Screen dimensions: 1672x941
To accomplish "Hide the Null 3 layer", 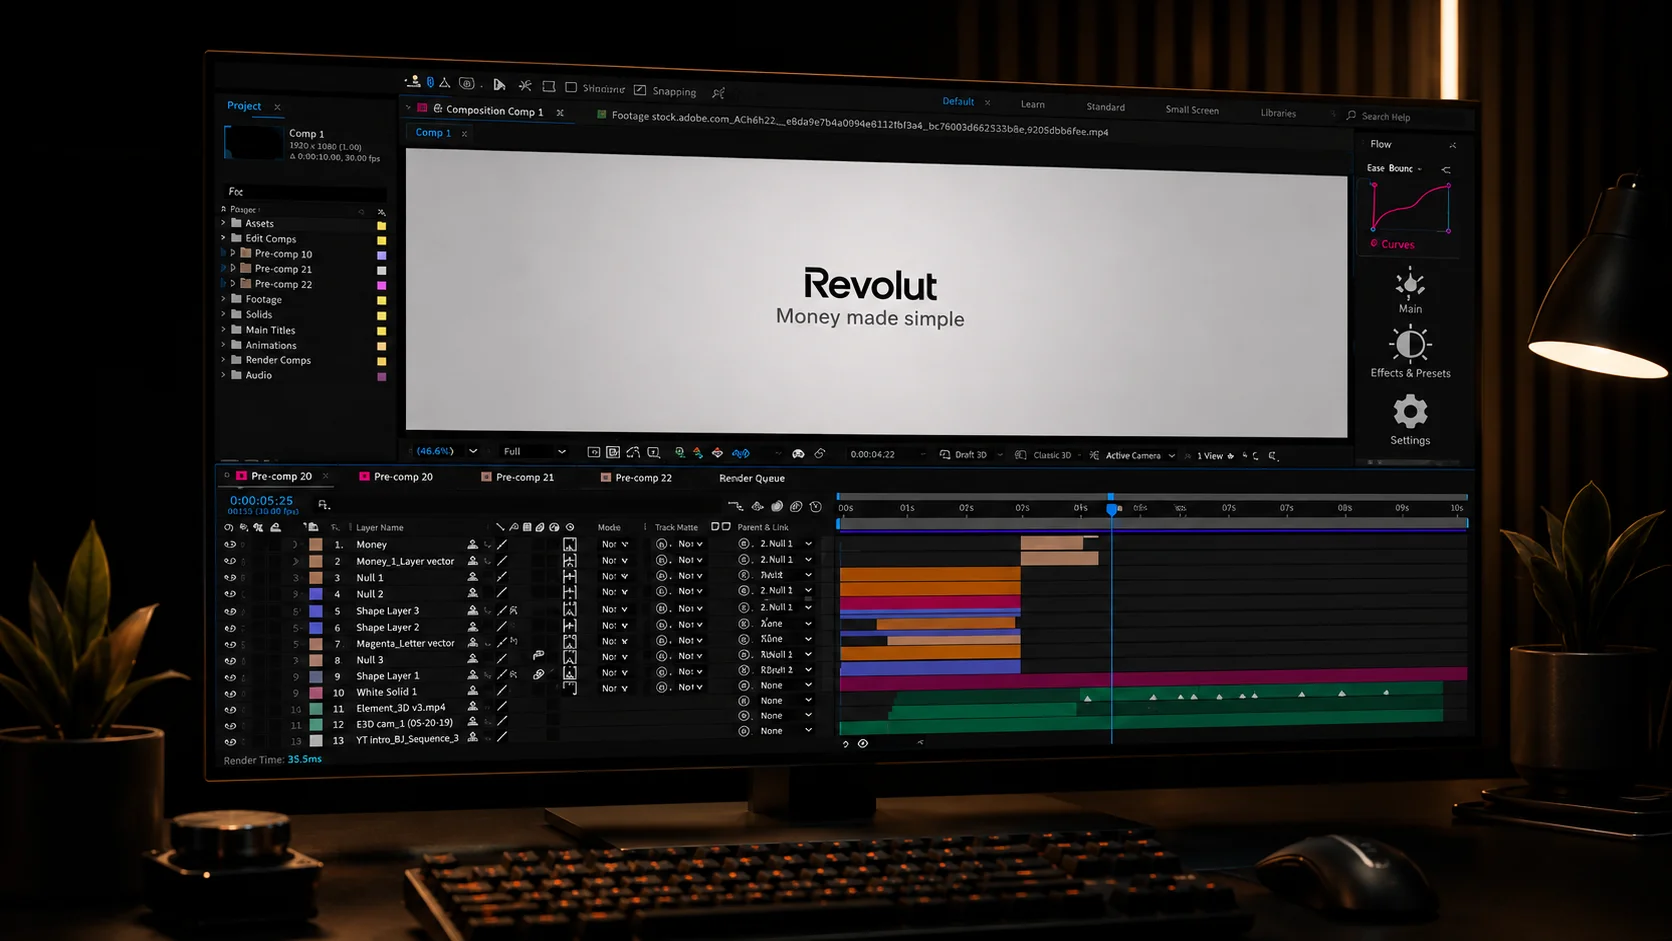I will point(230,660).
